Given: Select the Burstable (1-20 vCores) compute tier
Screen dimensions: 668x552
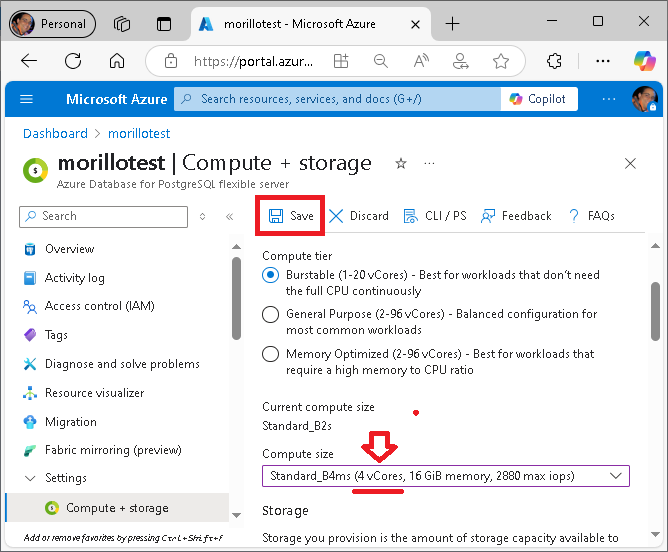Looking at the screenshot, I should [x=271, y=275].
